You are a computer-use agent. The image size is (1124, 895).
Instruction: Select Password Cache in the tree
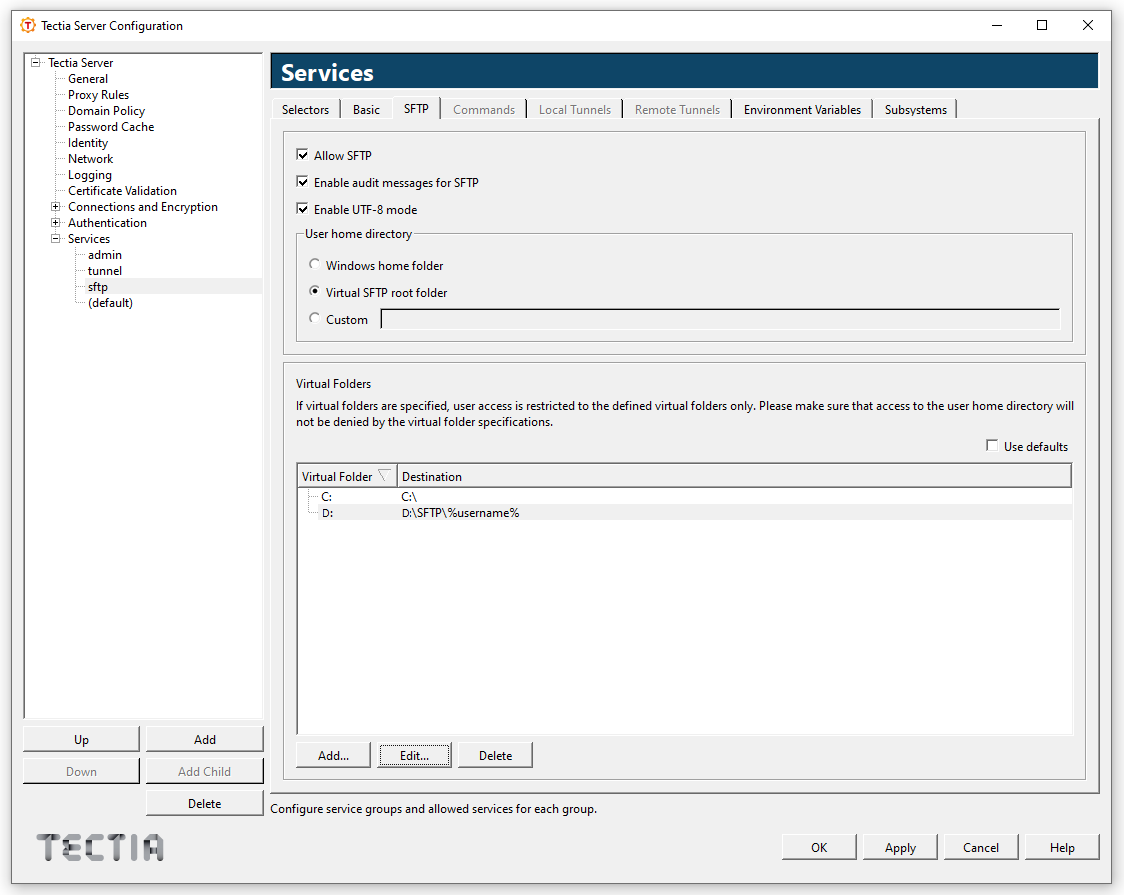click(111, 127)
